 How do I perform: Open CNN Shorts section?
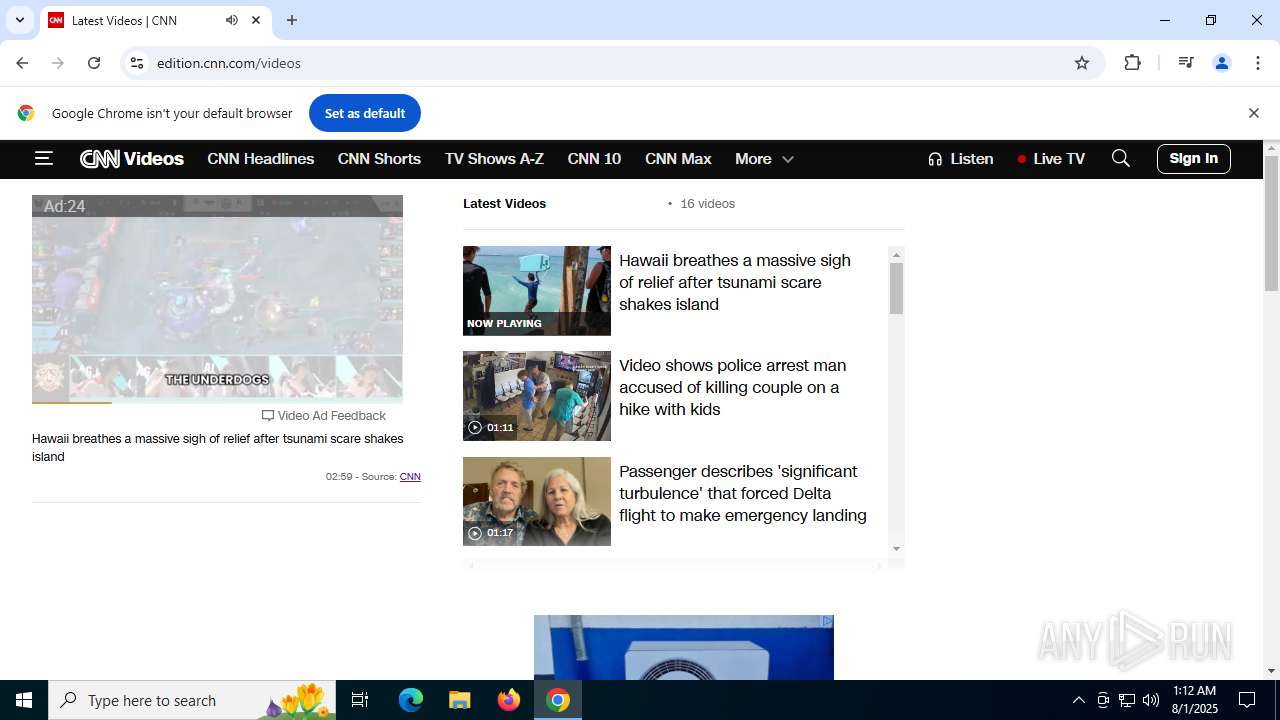click(379, 159)
